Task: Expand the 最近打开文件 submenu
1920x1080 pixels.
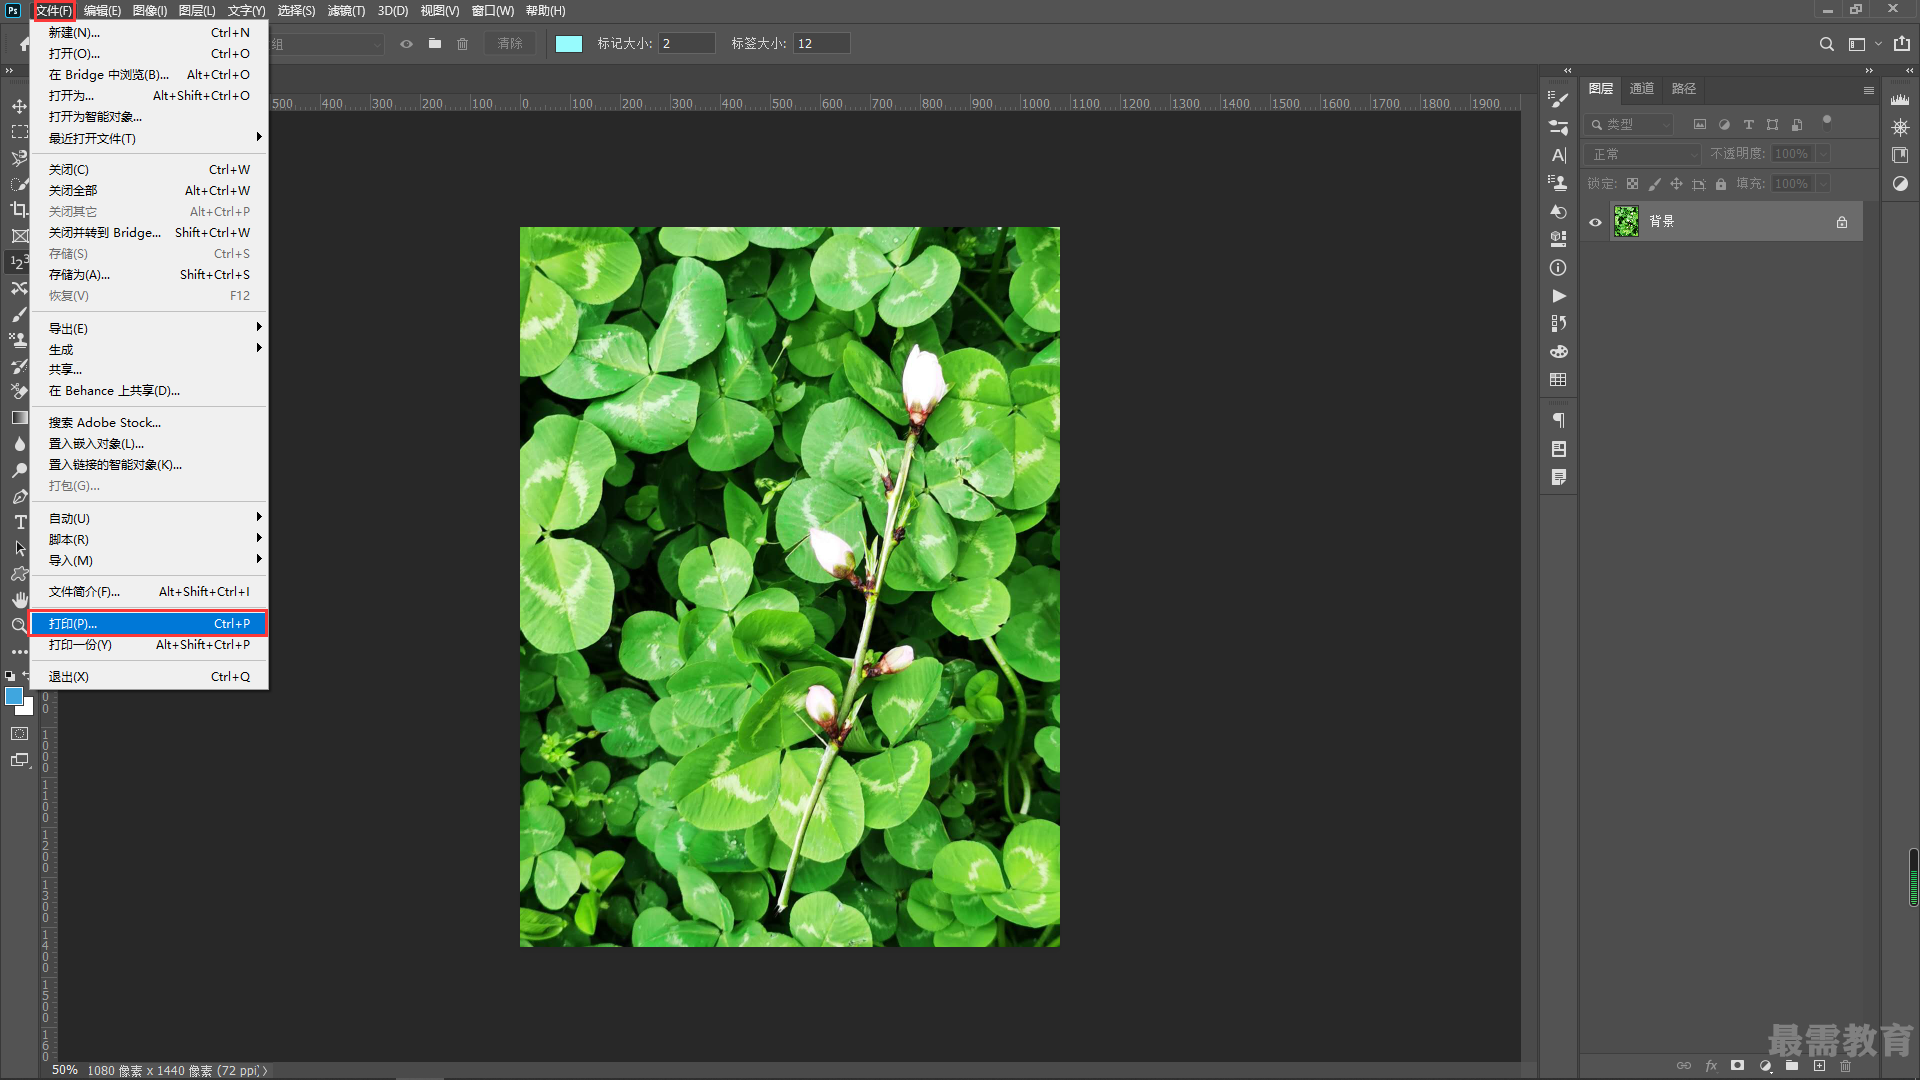Action: tap(150, 138)
